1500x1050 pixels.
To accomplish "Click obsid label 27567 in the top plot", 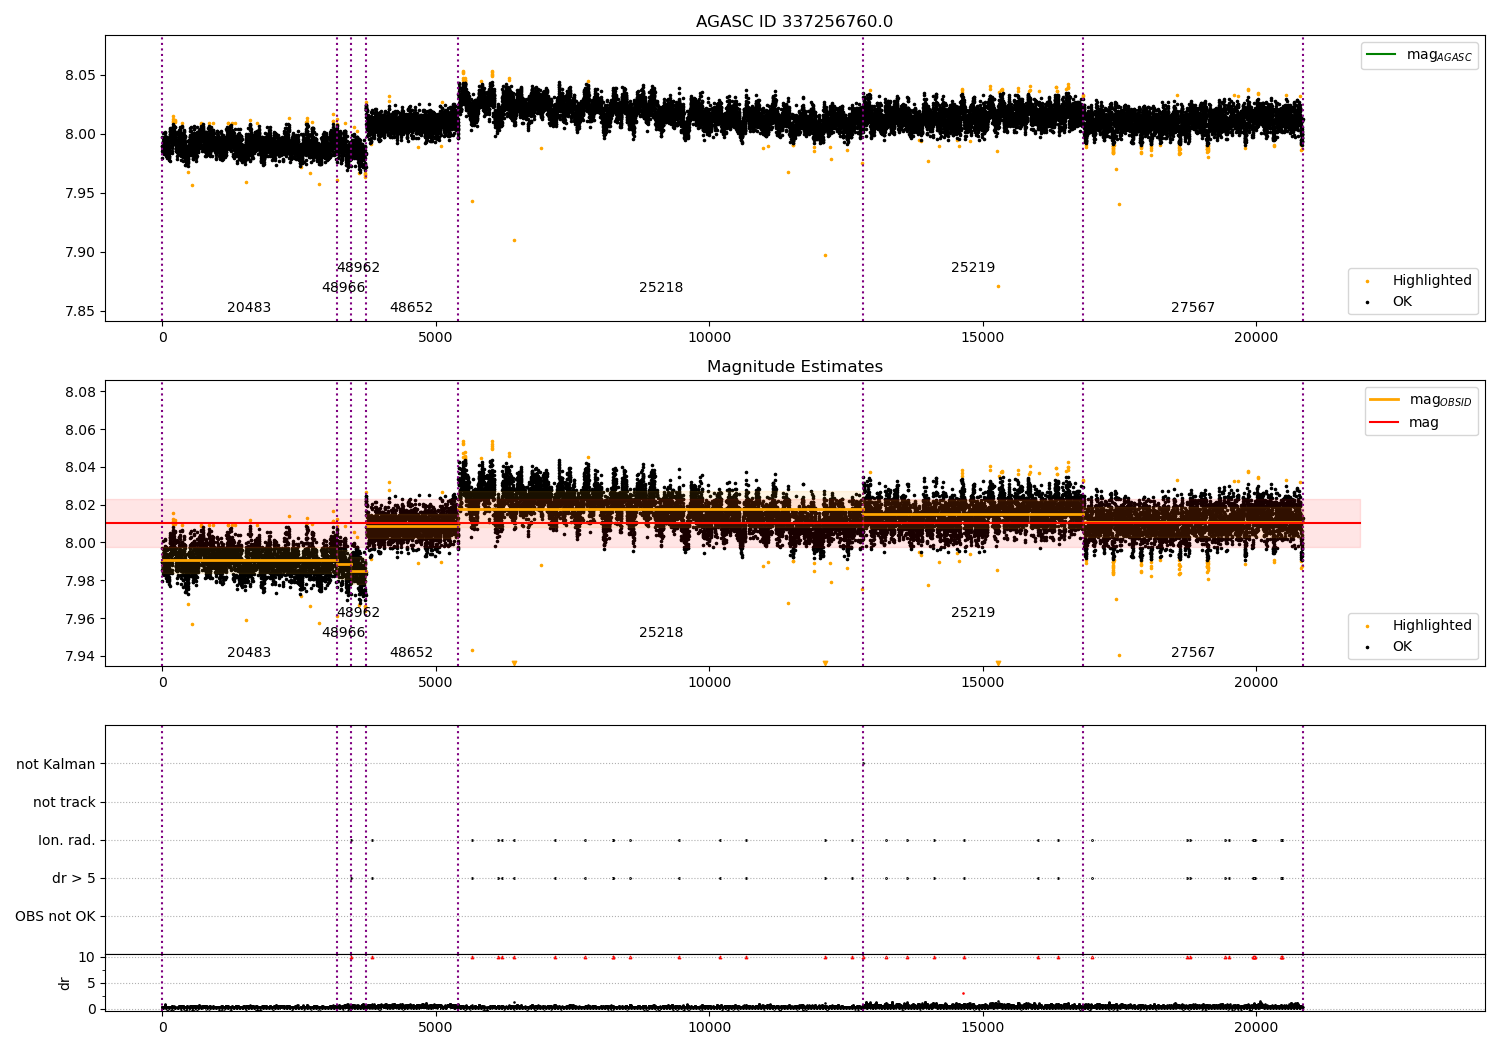I will 1193,308.
